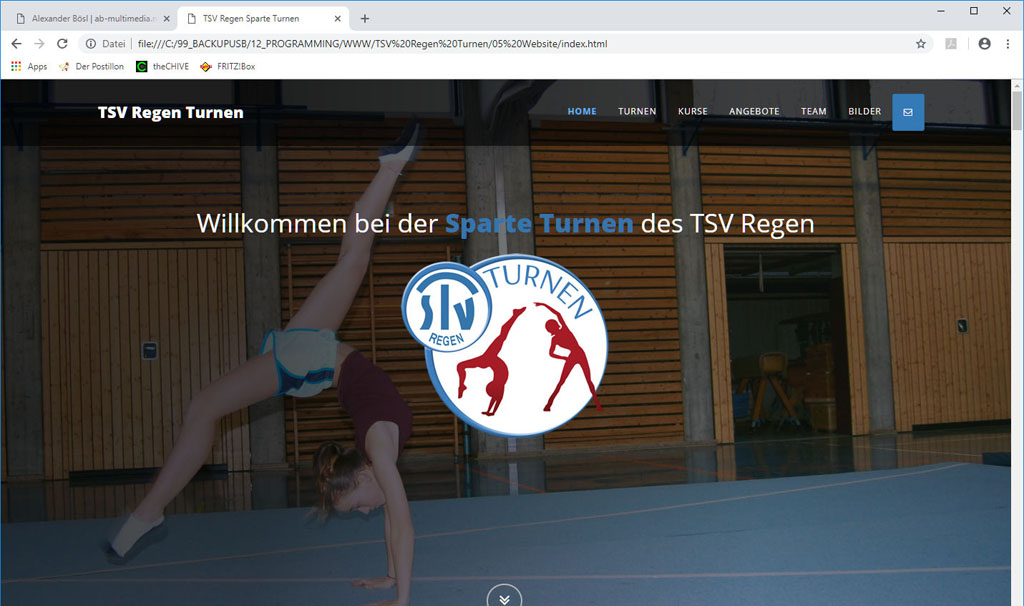Click the Sparte Turnen highlighted text
The height and width of the screenshot is (606, 1024).
[x=539, y=224]
